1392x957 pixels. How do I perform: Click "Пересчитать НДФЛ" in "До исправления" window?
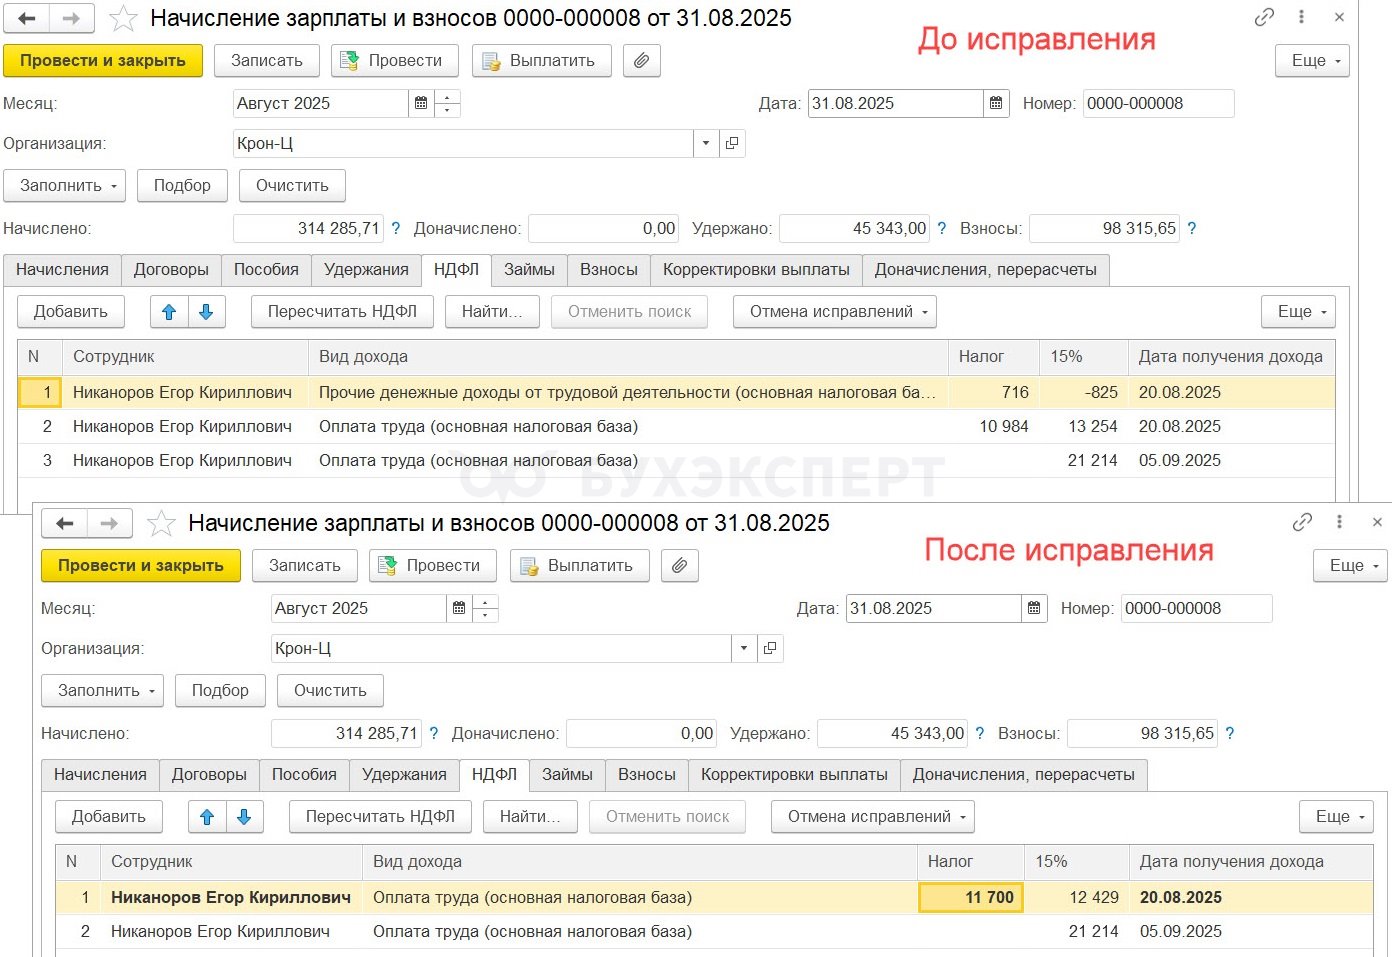[342, 312]
